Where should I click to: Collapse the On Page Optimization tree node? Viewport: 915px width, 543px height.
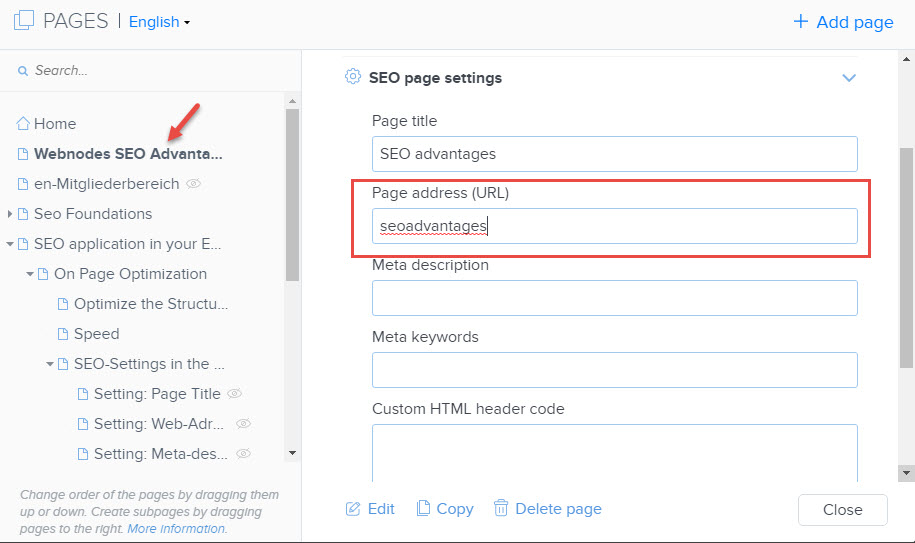pos(31,274)
